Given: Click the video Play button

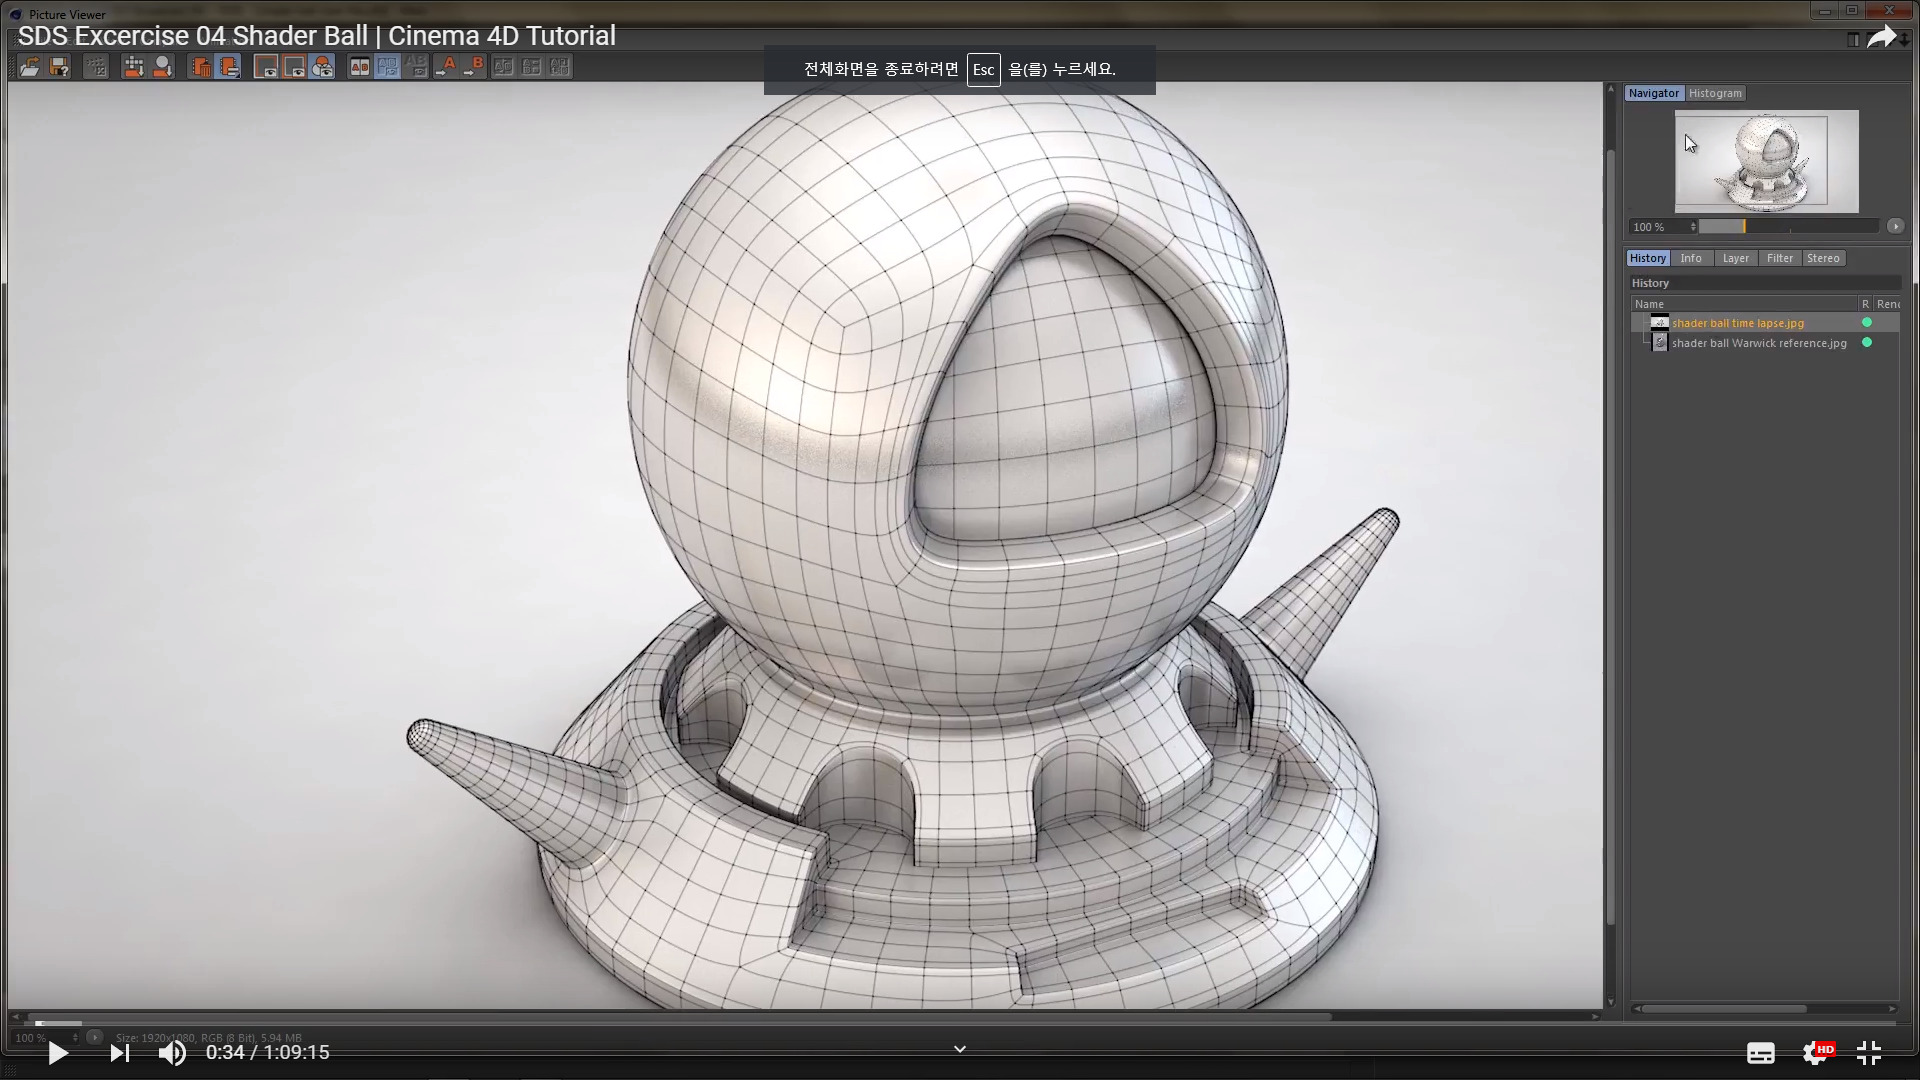Looking at the screenshot, I should (x=57, y=1053).
